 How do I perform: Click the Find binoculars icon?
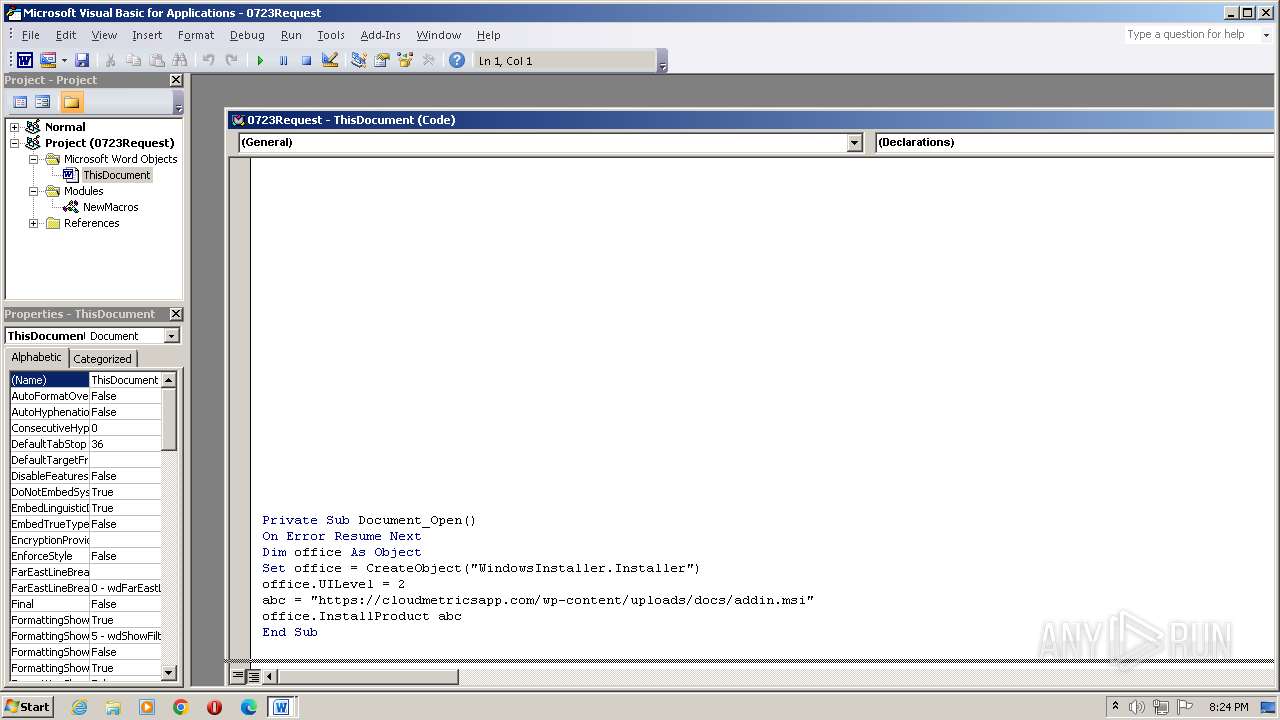[x=180, y=61]
